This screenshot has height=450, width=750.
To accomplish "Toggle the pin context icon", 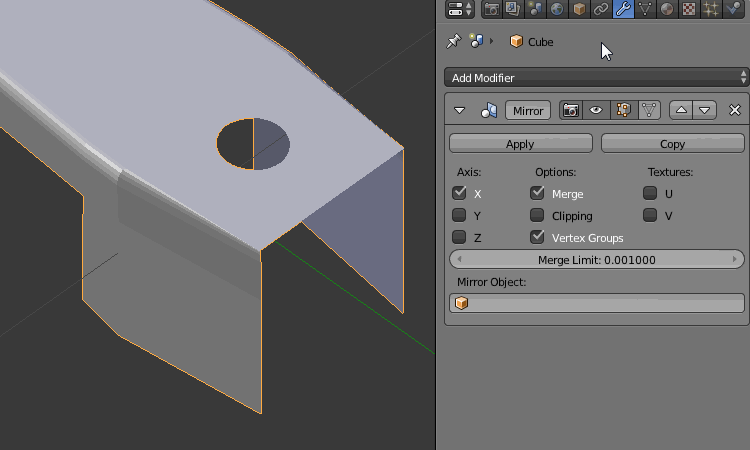I will [453, 42].
